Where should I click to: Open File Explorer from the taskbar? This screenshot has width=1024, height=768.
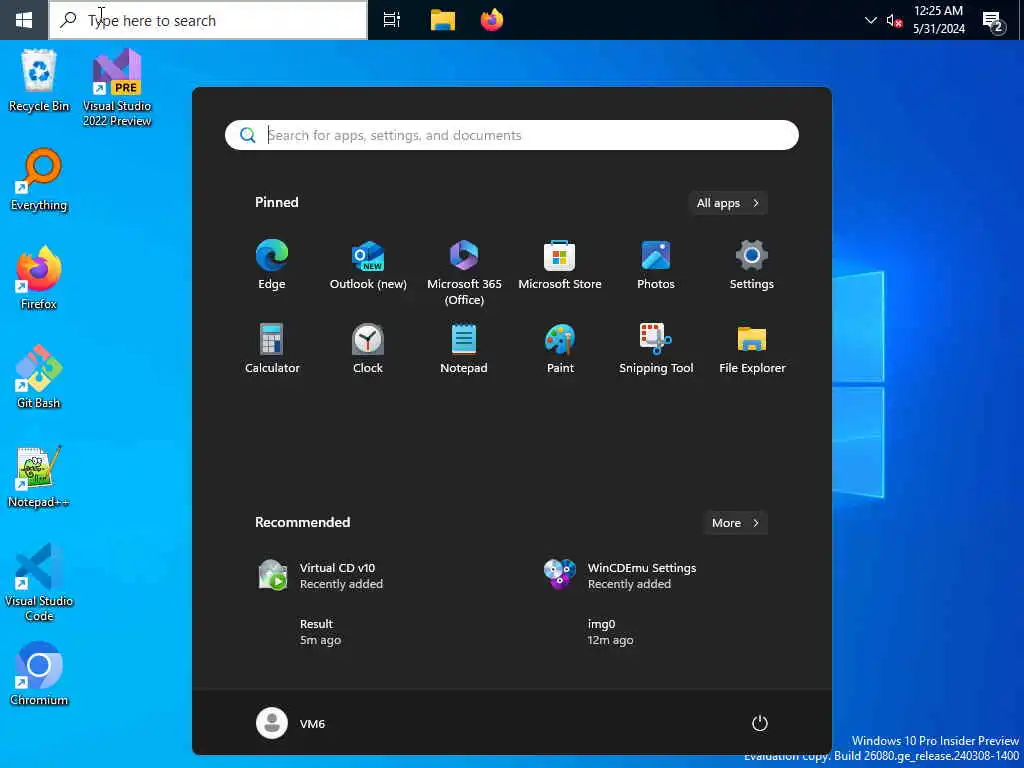coord(442,20)
